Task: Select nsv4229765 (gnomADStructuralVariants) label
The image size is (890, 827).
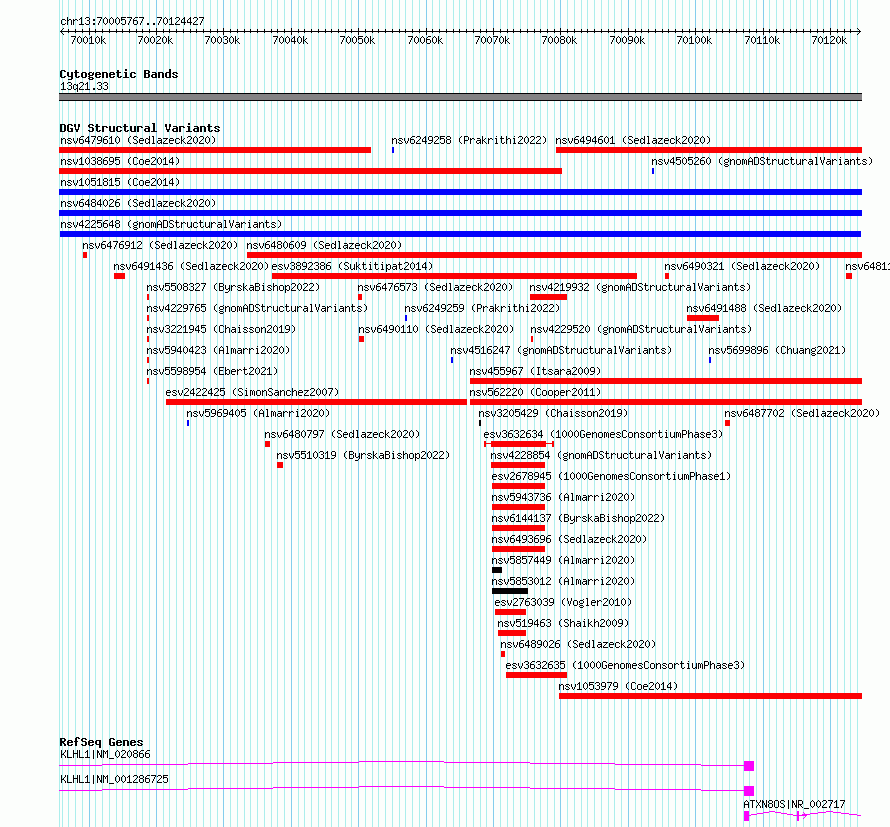Action: tap(257, 308)
